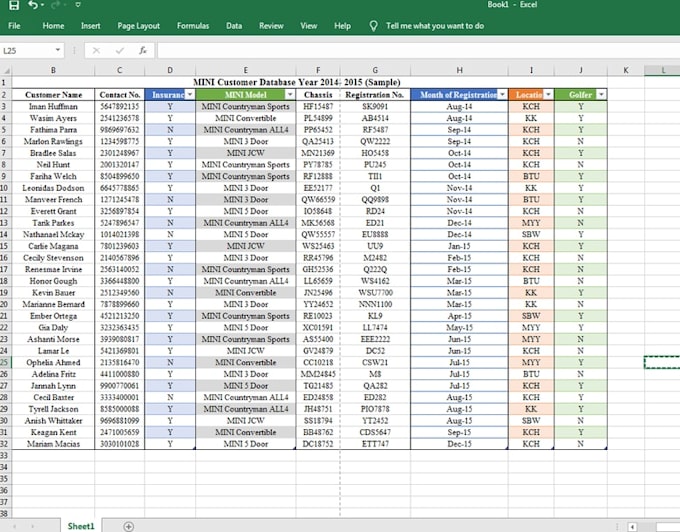Switch to the Review ribbon tab
680x532 pixels.
coord(271,26)
